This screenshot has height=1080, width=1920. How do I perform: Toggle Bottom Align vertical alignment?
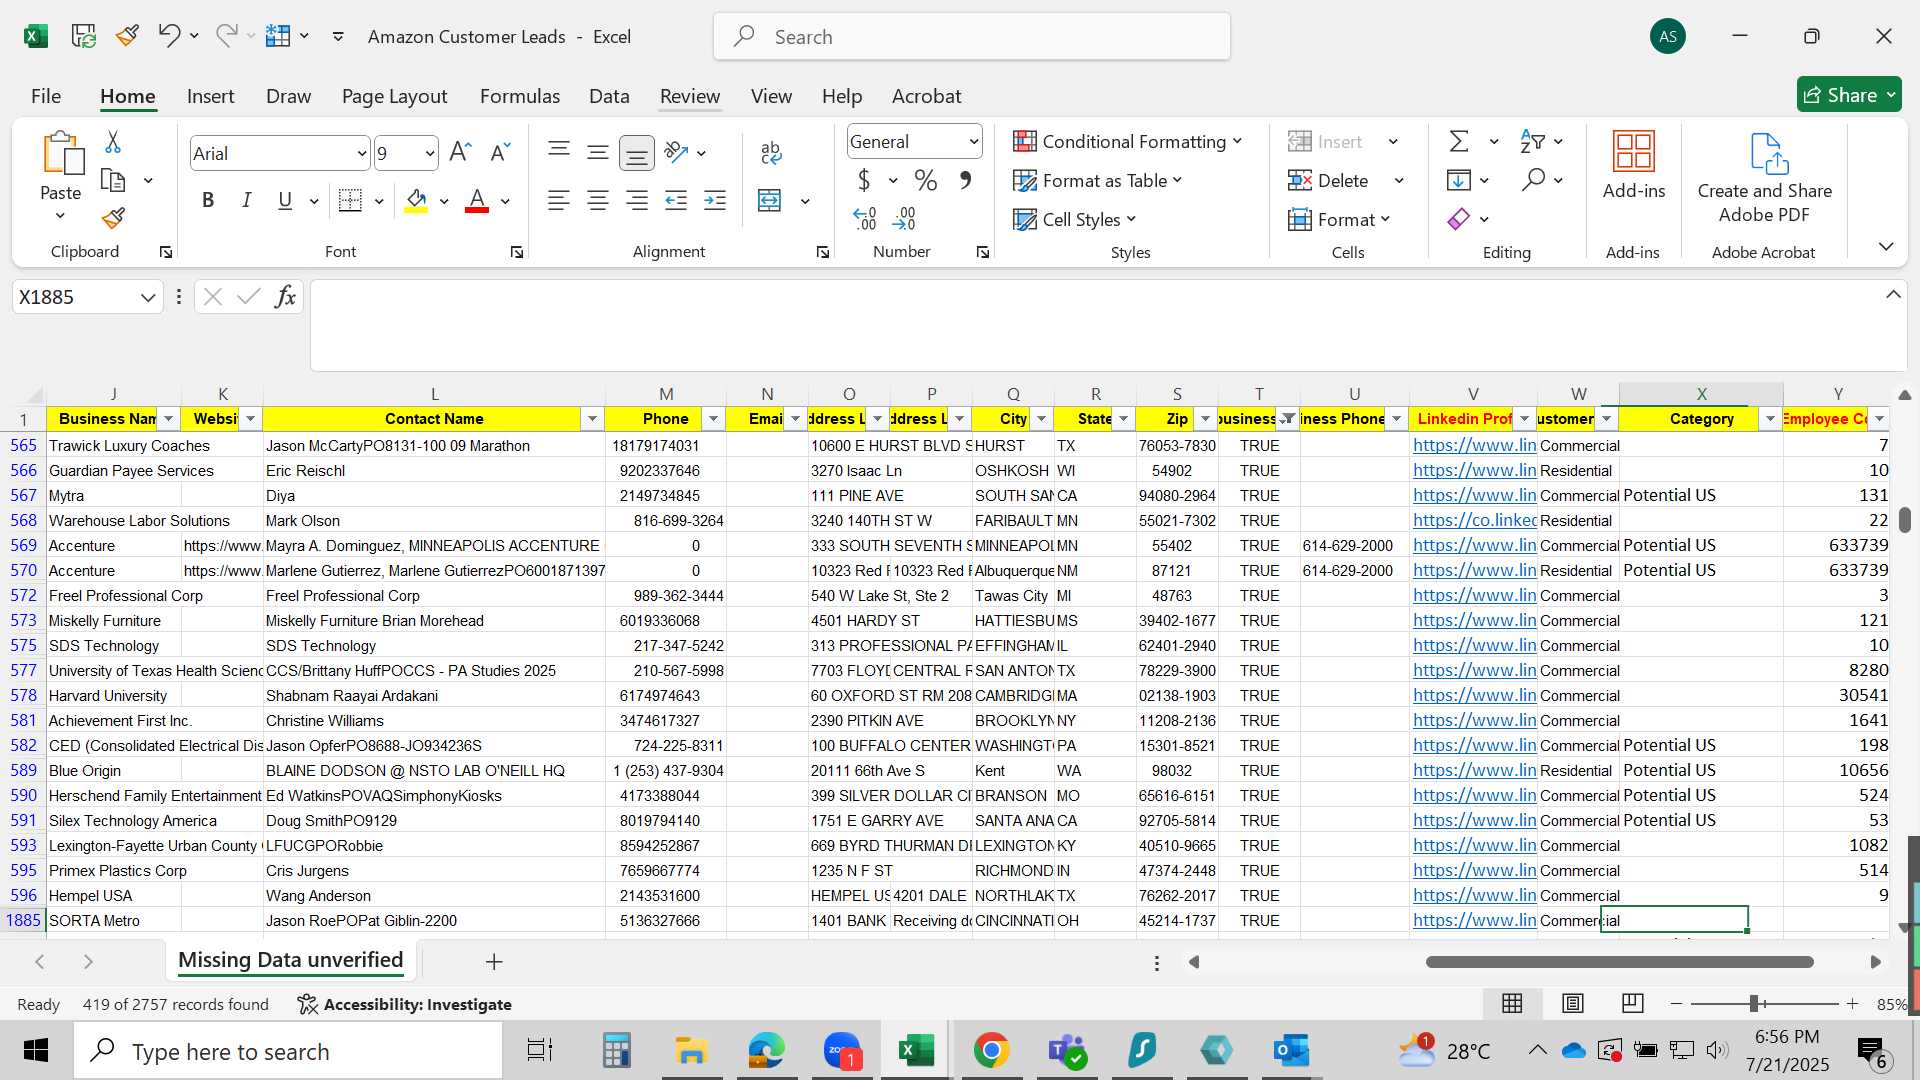[637, 152]
